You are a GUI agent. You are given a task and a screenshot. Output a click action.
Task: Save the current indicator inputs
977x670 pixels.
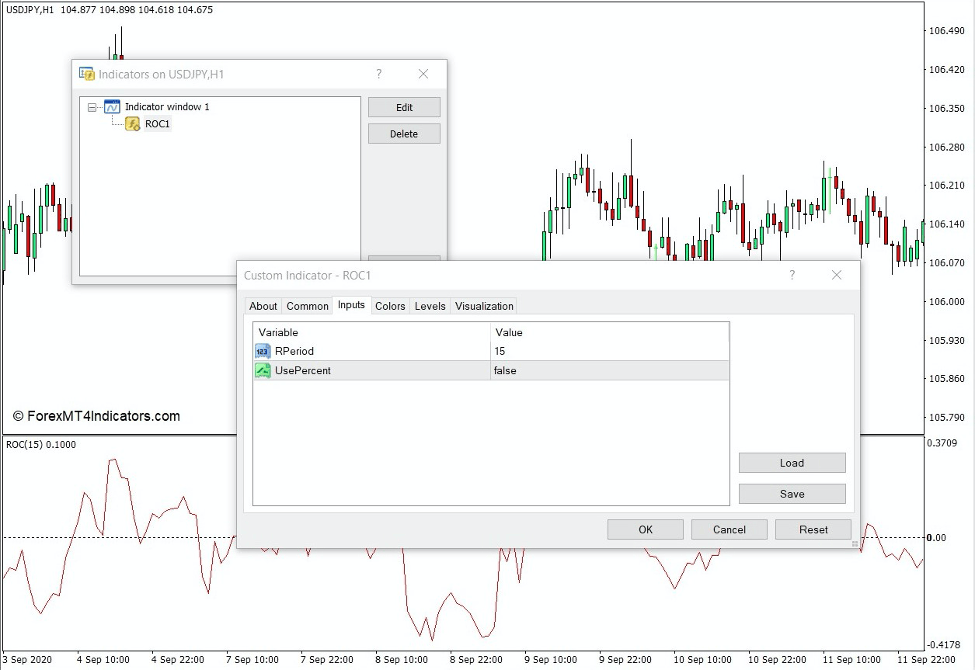click(791, 493)
